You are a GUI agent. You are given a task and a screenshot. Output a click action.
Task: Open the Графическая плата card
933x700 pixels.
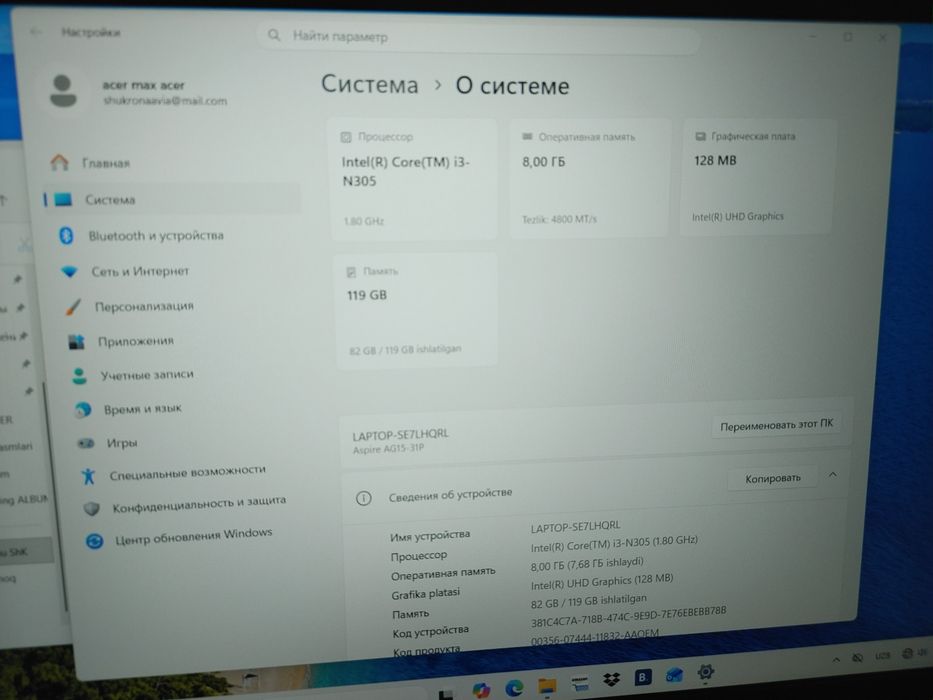click(757, 176)
